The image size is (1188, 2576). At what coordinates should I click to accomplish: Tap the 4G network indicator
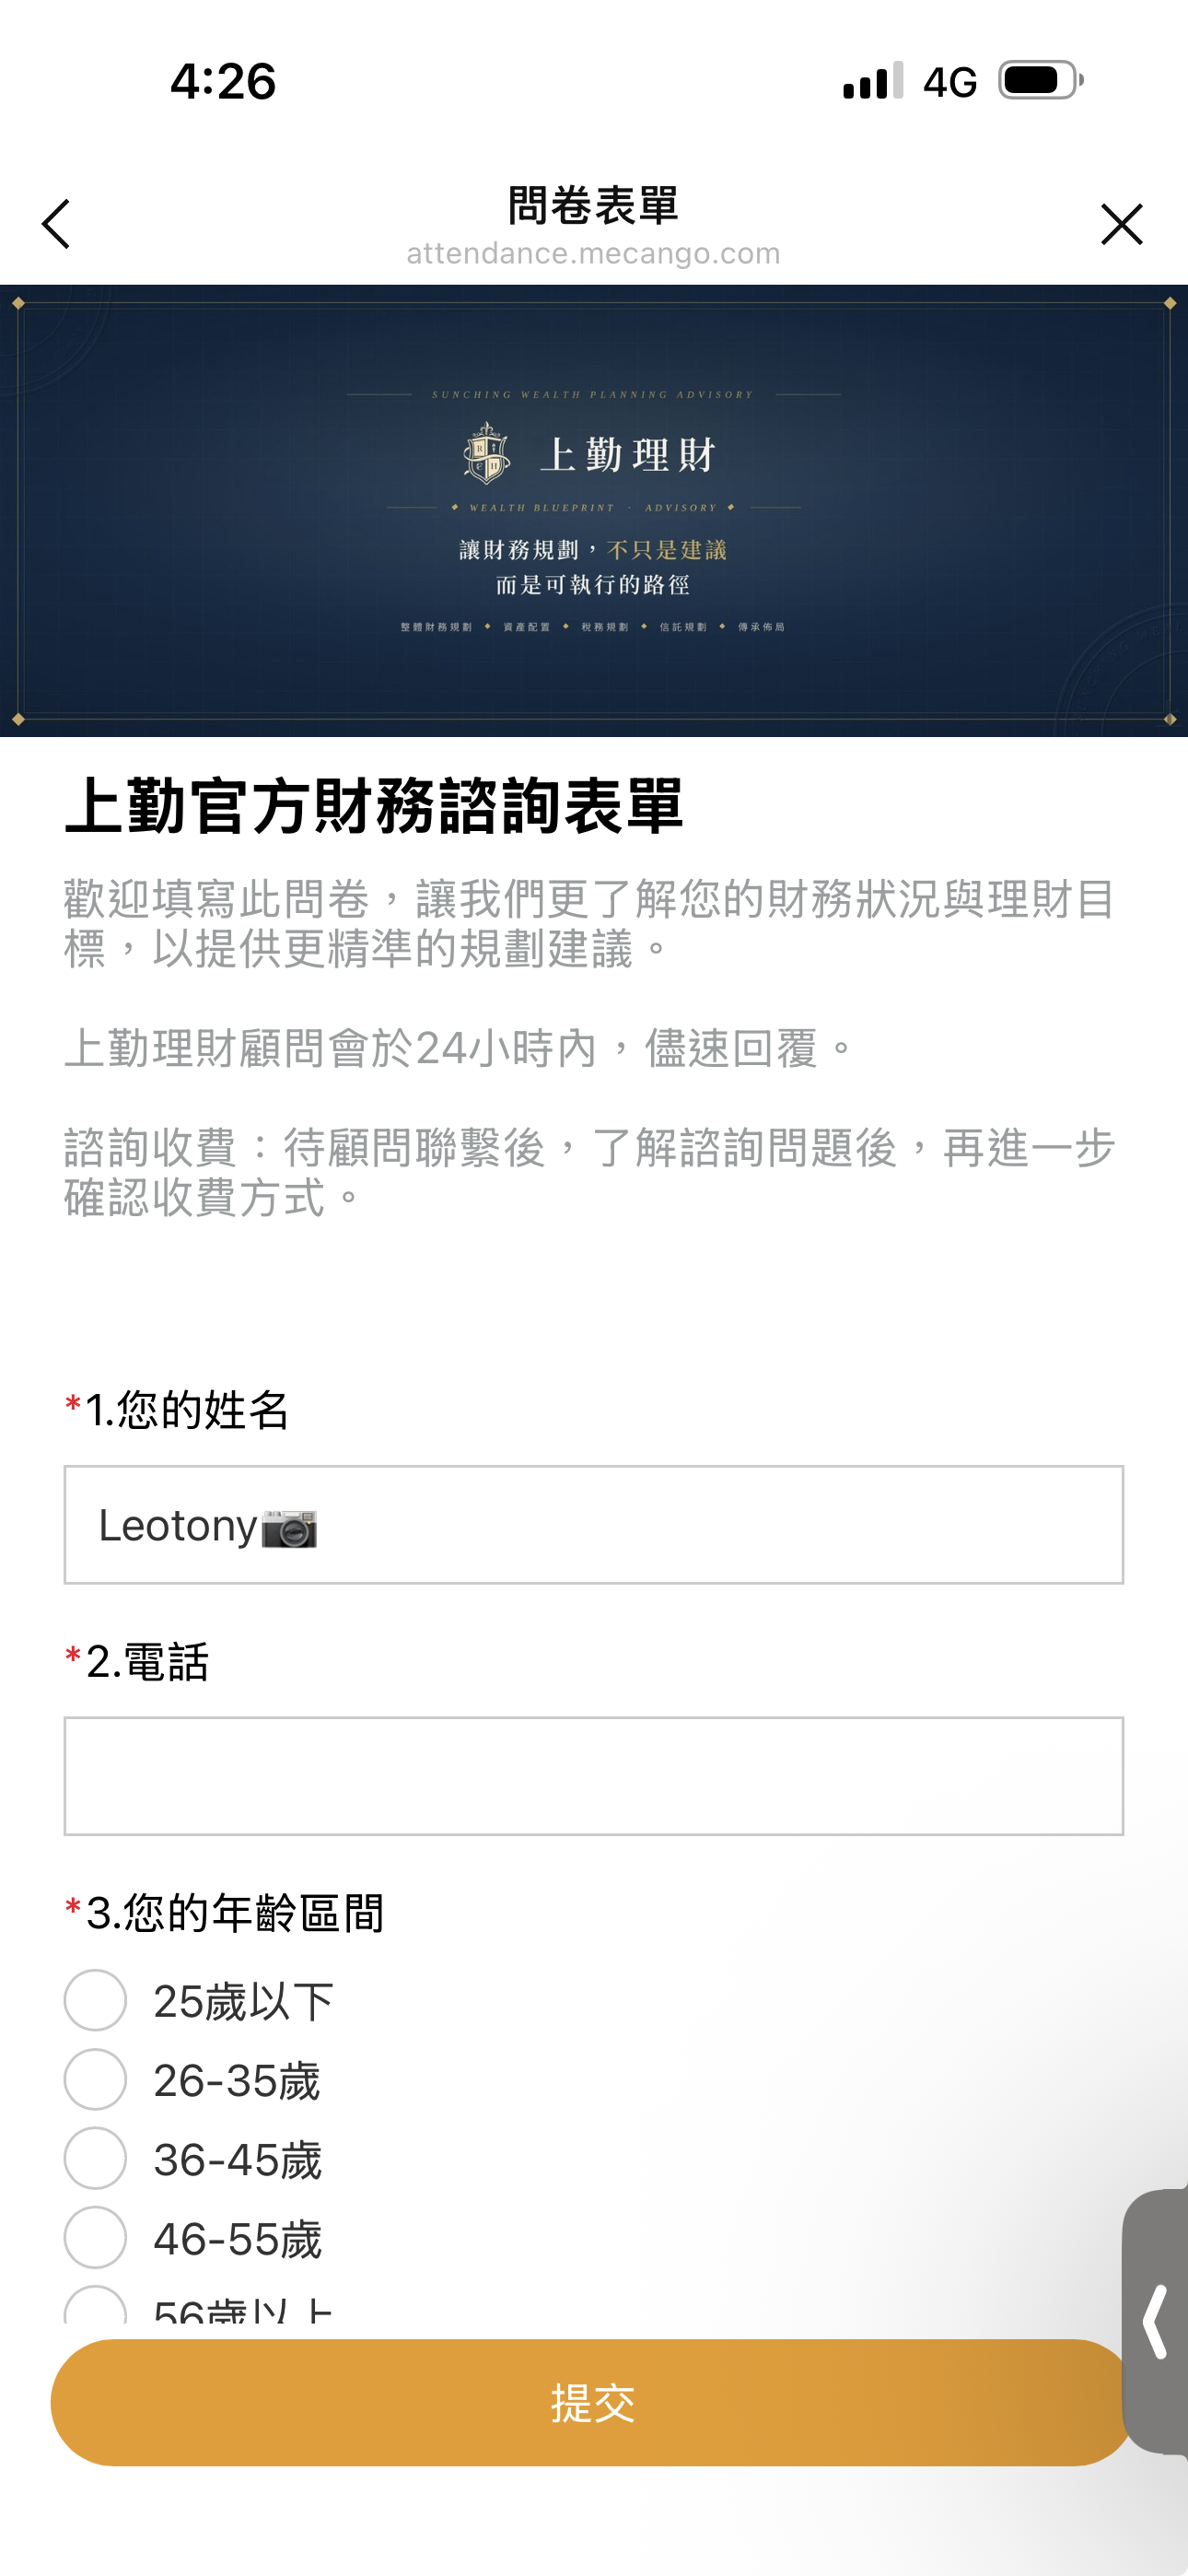949,82
